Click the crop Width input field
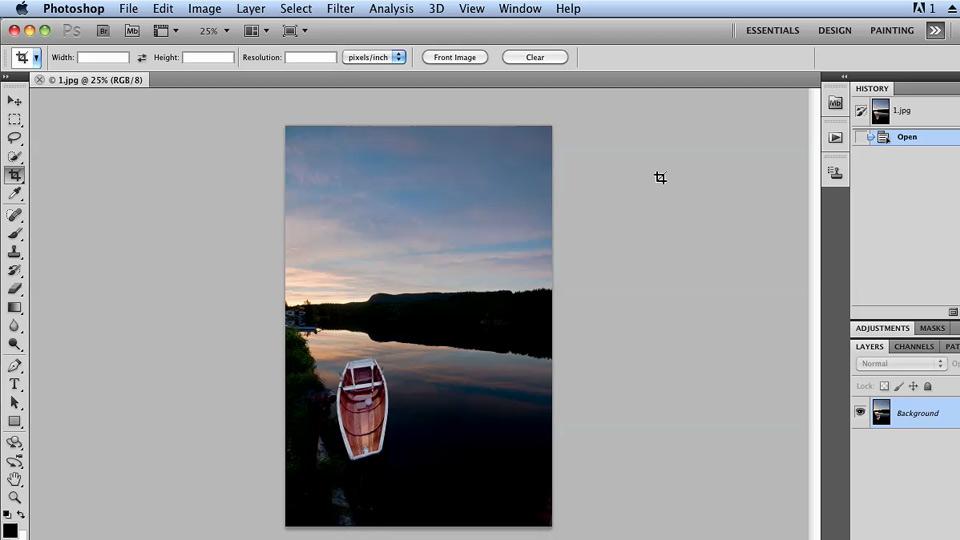This screenshot has width=960, height=540. [x=103, y=58]
